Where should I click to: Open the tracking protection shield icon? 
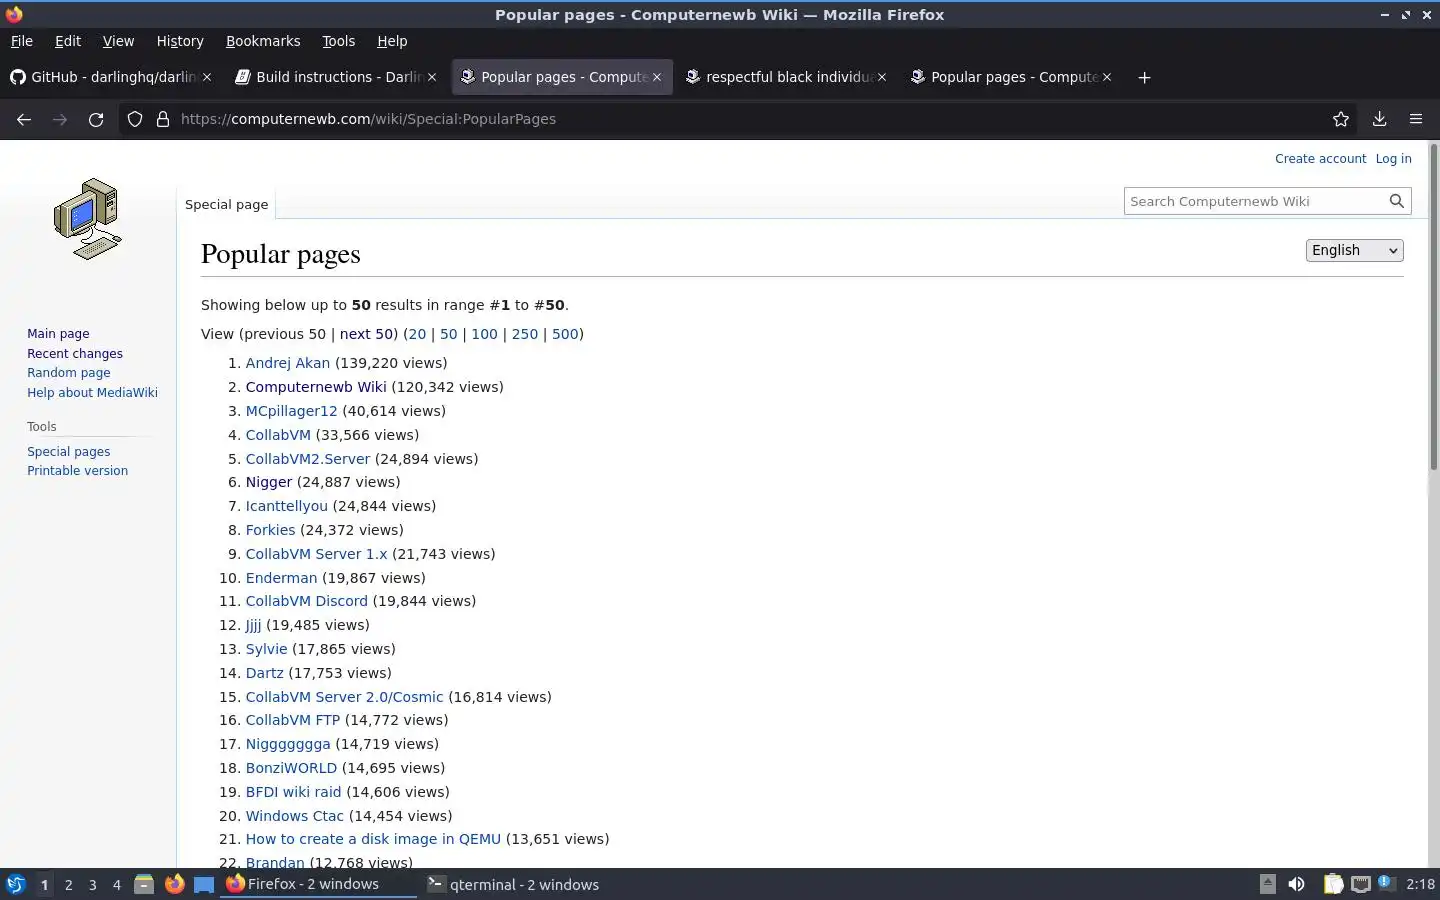pyautogui.click(x=135, y=119)
